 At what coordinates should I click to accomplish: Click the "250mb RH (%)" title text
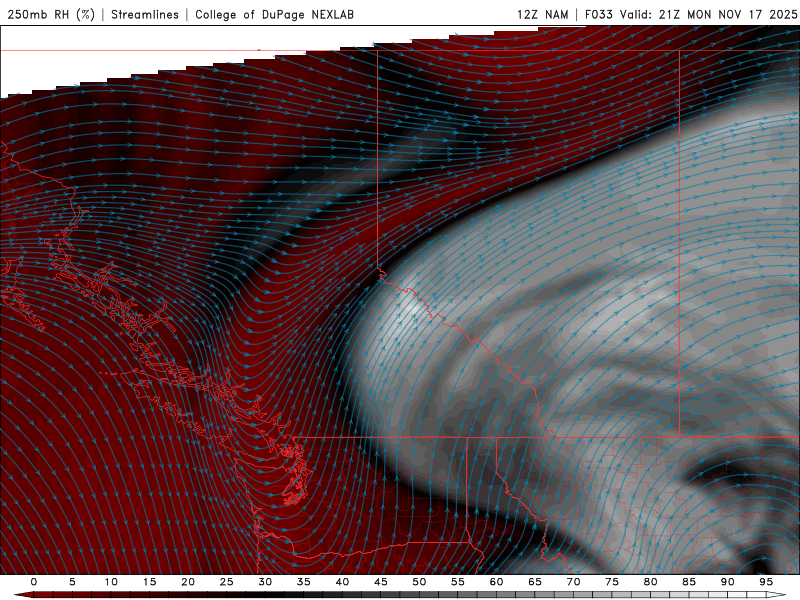pos(51,14)
